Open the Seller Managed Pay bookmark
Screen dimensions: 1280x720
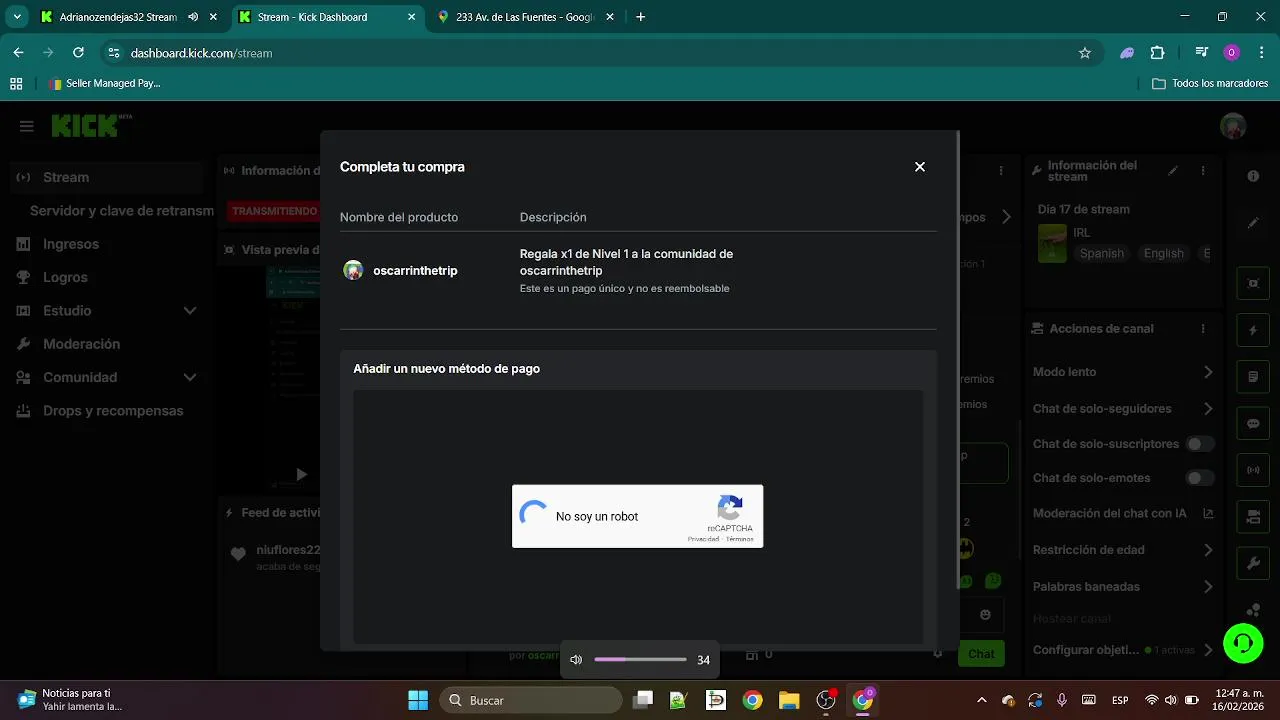[104, 84]
